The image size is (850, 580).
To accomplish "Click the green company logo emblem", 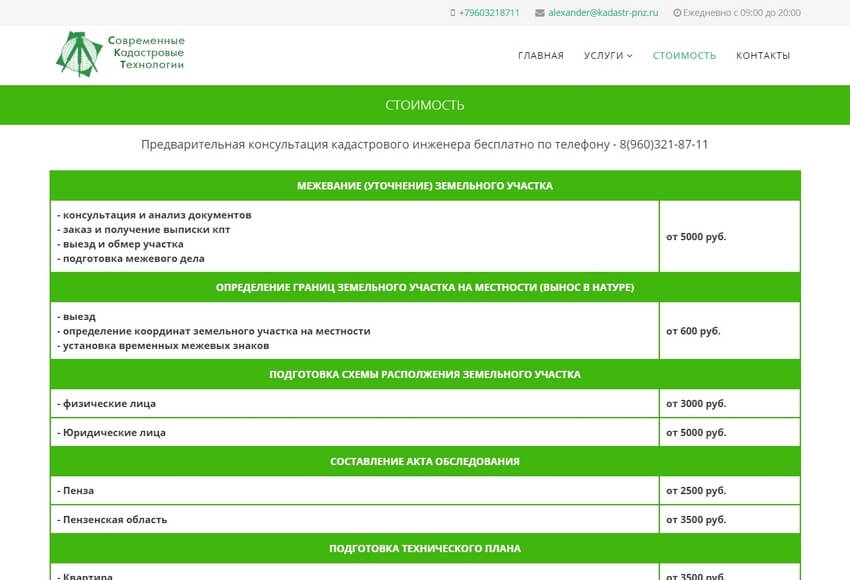I will [78, 54].
